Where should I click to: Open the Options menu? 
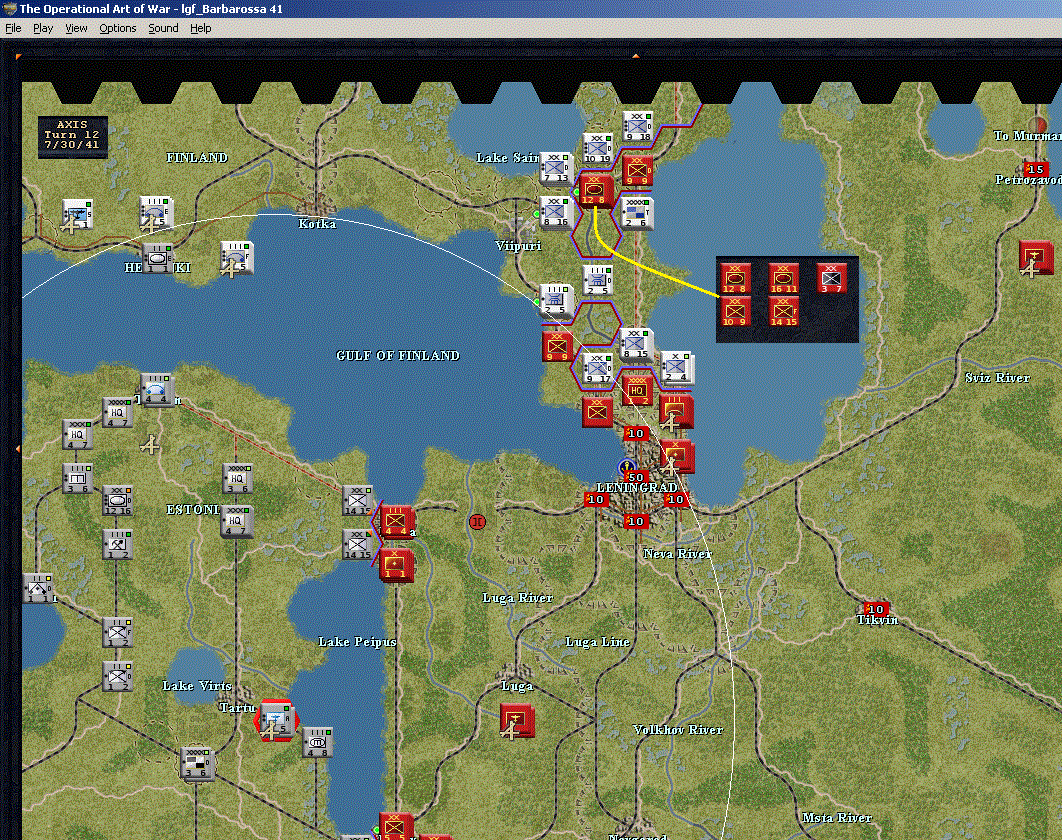click(x=118, y=28)
